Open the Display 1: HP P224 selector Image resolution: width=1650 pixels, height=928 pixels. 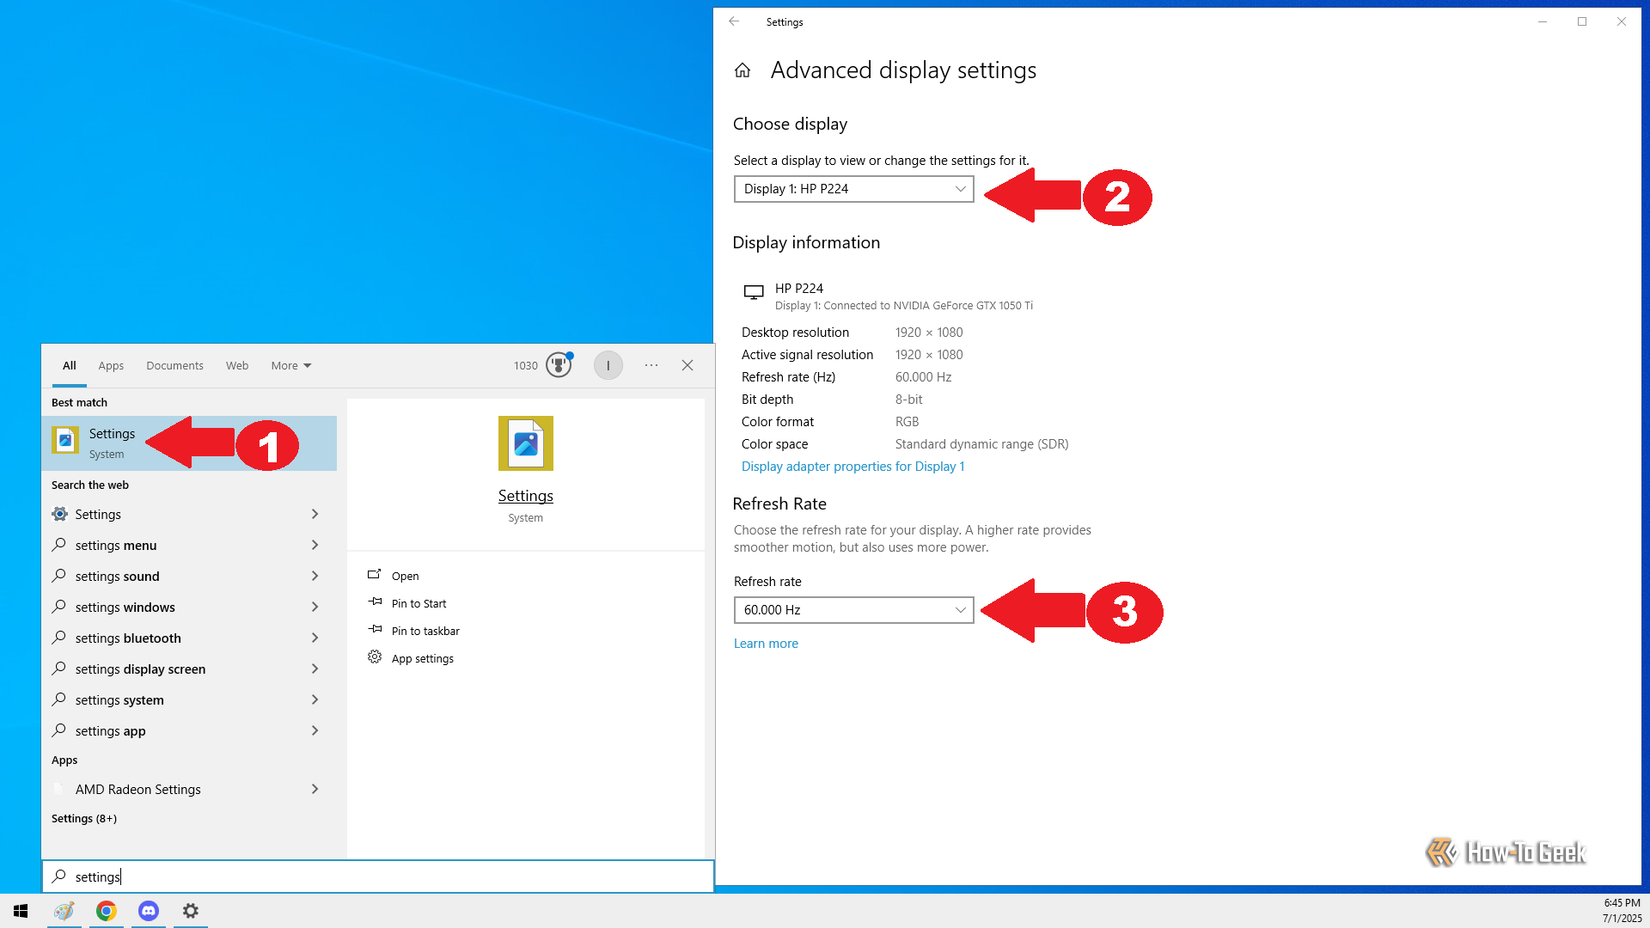(853, 188)
